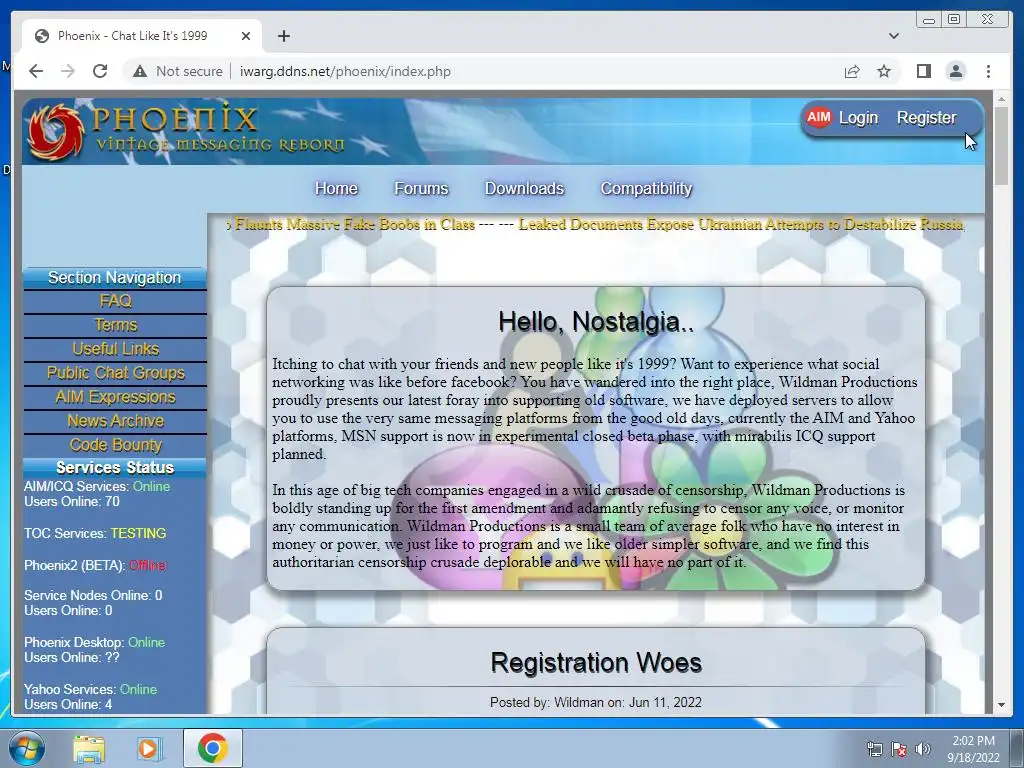The image size is (1024, 768).
Task: Click the Hello, Nostalgia.. heading
Action: [x=596, y=322]
